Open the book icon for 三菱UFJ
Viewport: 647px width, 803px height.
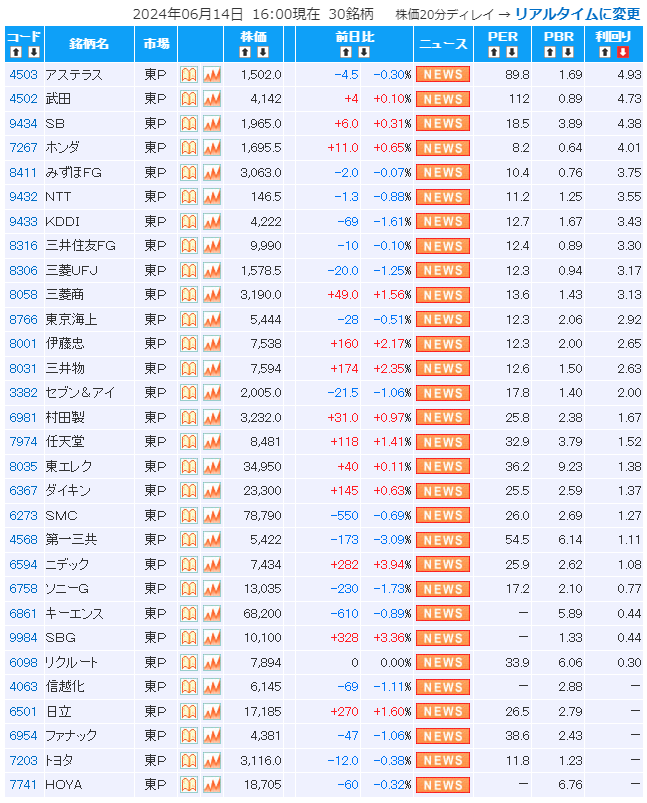point(189,270)
